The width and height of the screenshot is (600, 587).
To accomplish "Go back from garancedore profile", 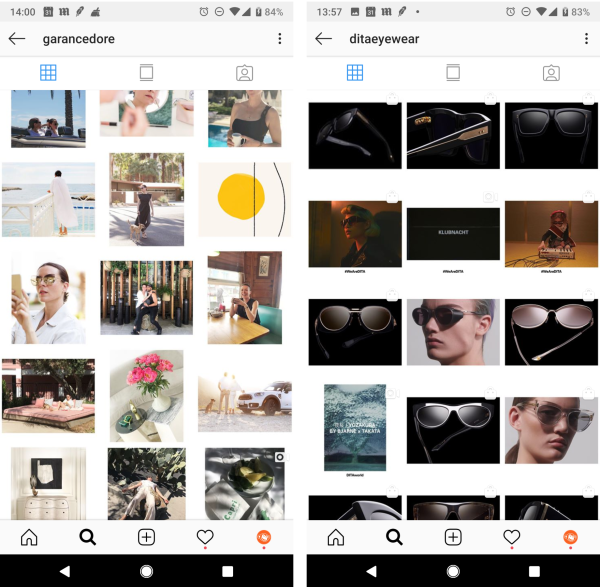I will 17,39.
